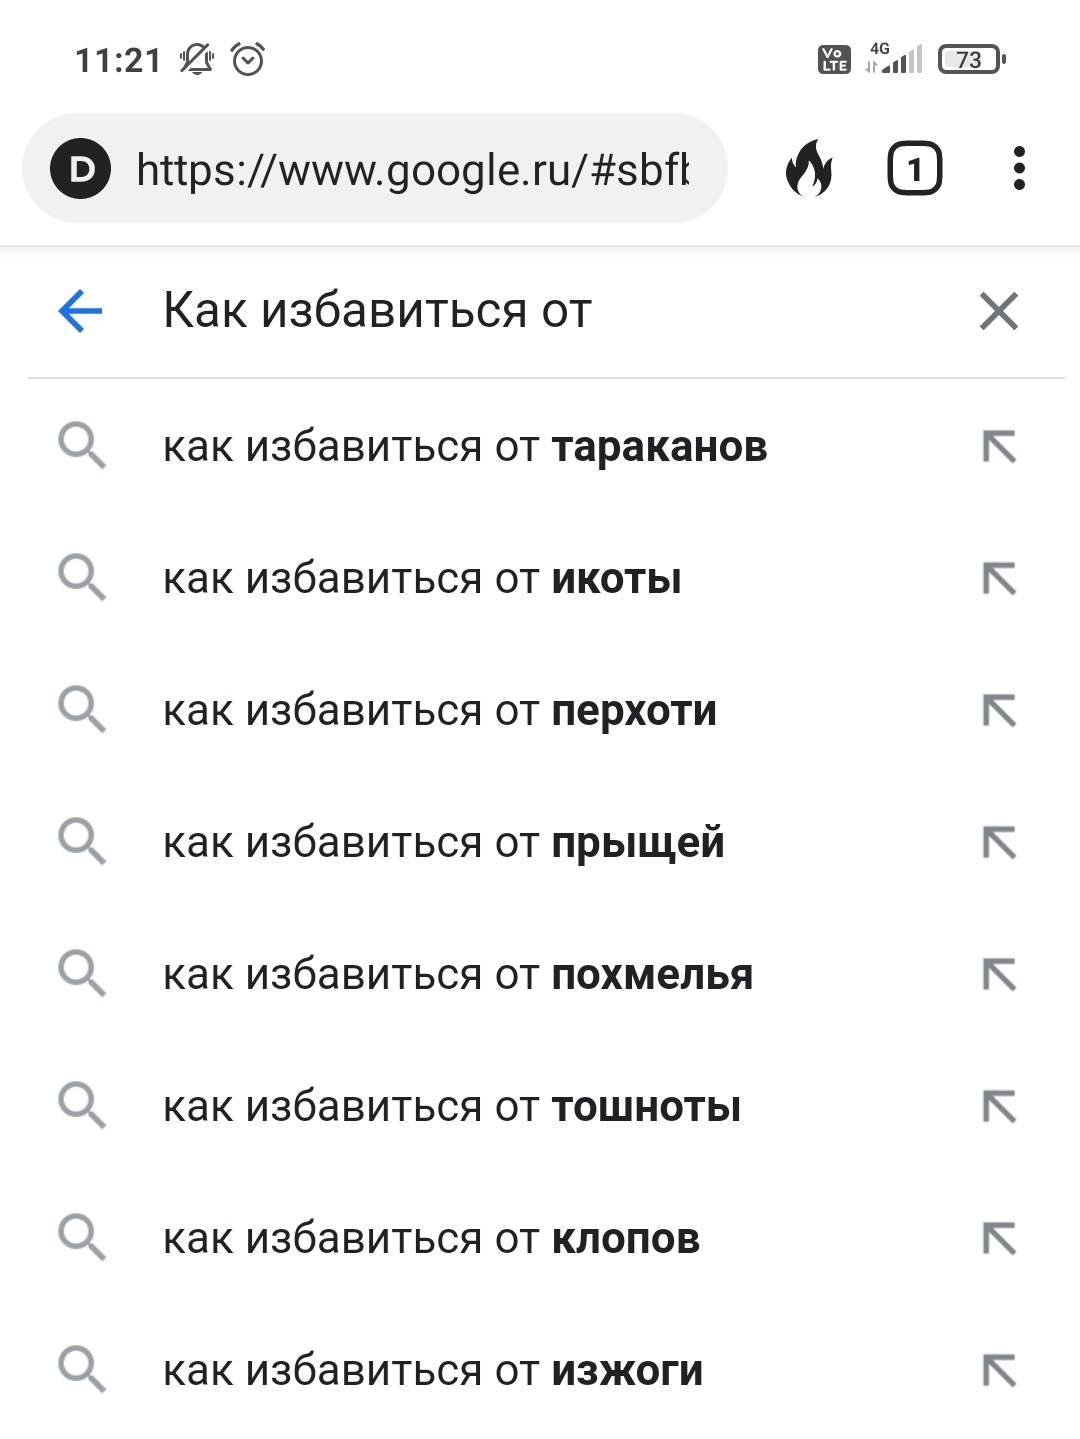This screenshot has height=1439, width=1080.
Task: Select suggestion 'как избавиться от икоты'
Action: pyautogui.click(x=422, y=579)
